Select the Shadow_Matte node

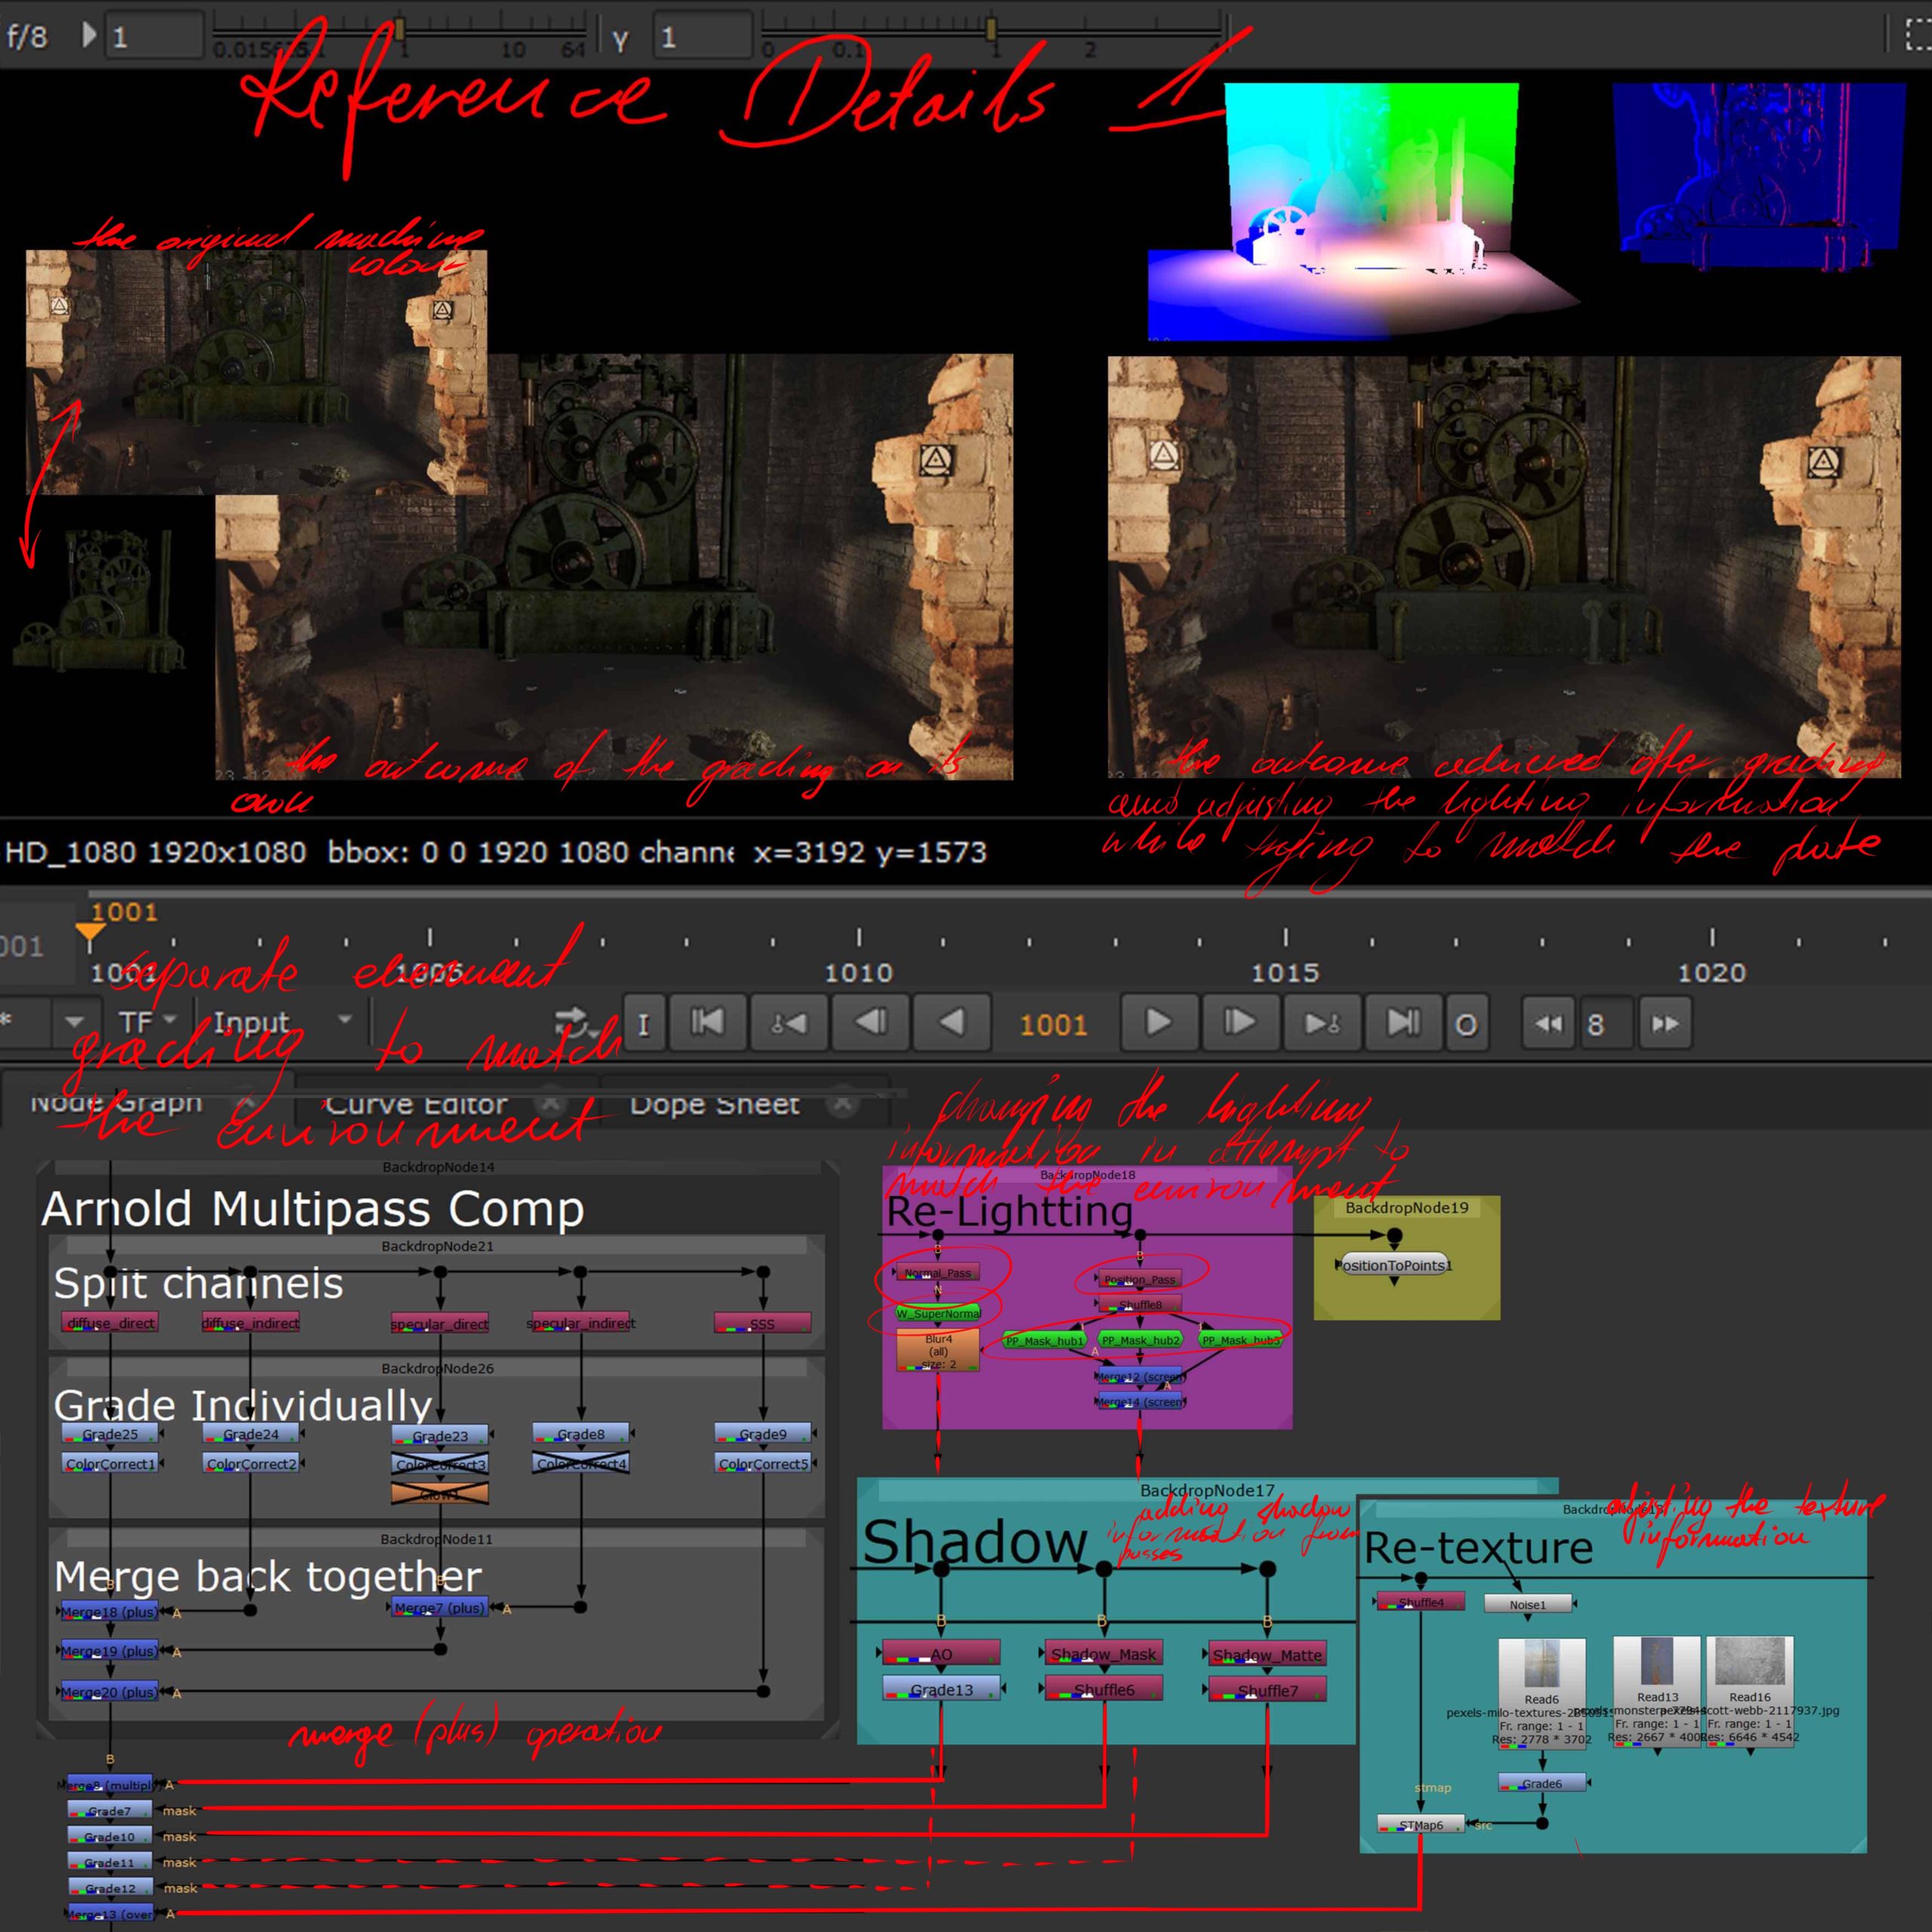point(1268,1654)
